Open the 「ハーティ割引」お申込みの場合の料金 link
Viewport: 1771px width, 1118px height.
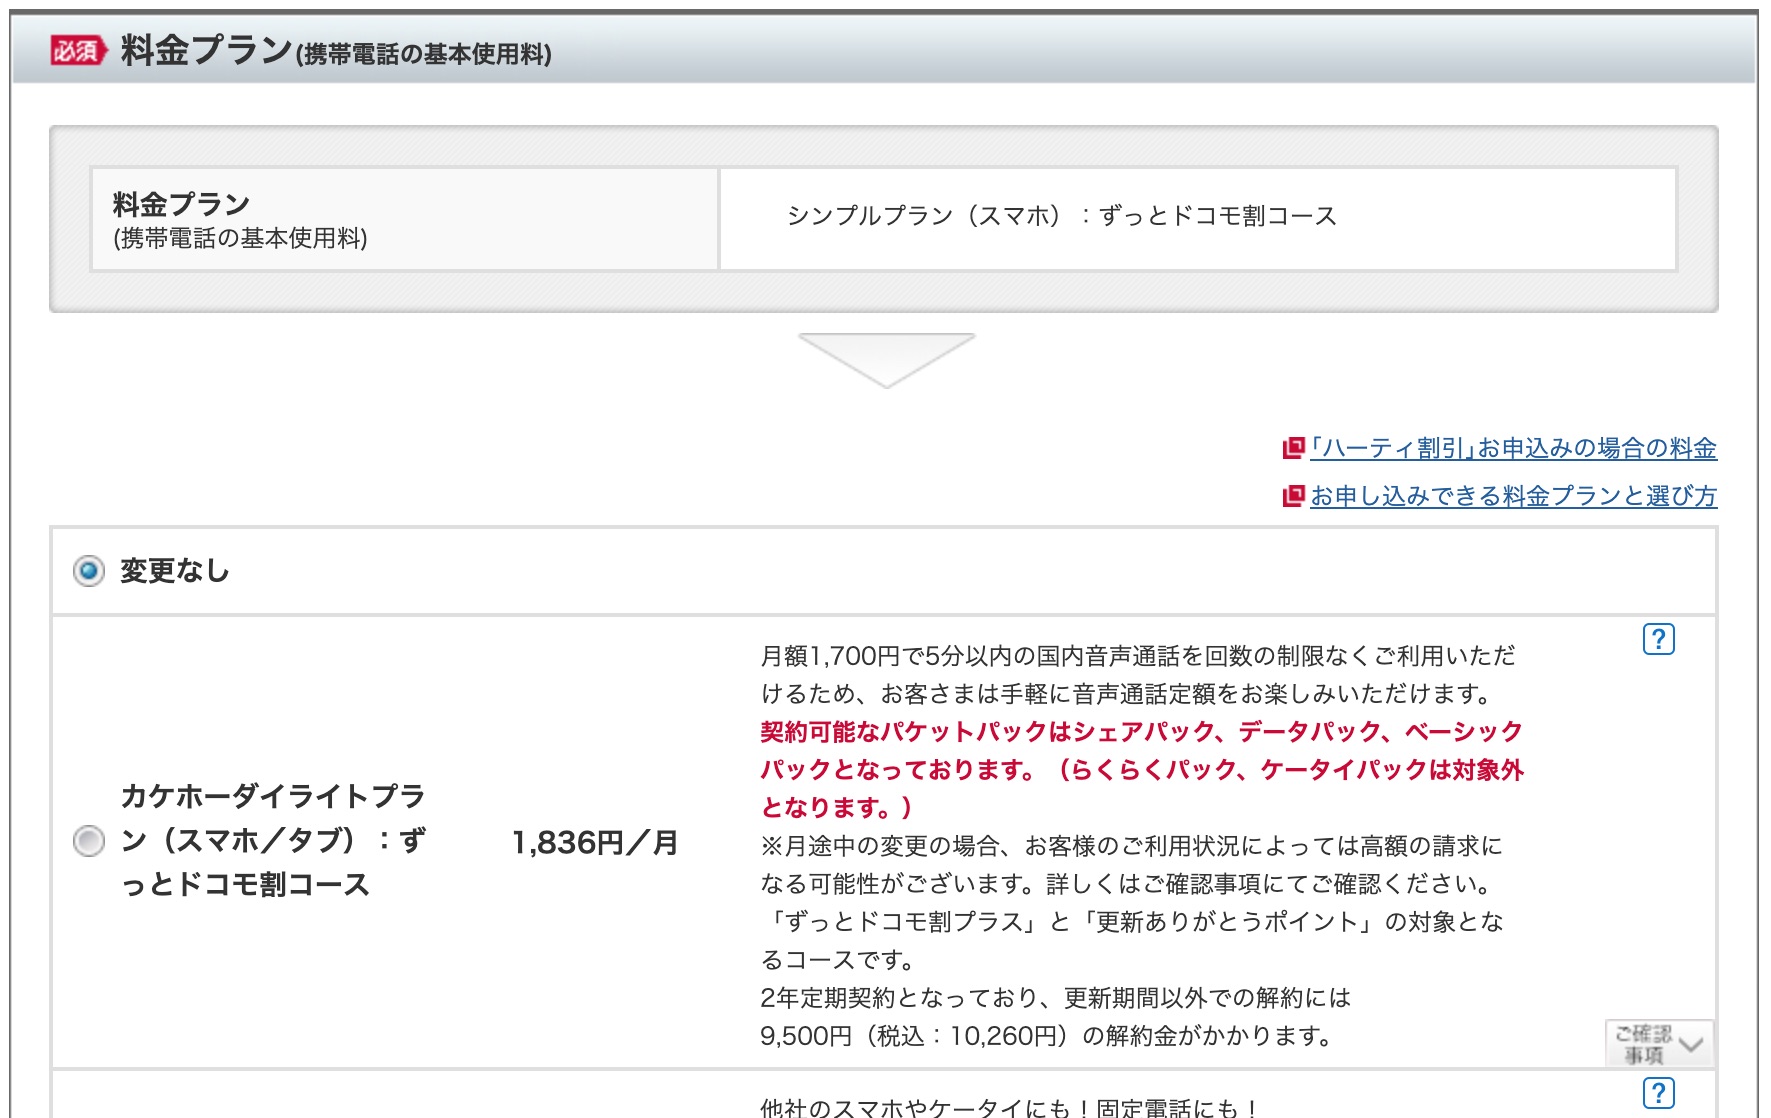coord(1513,448)
